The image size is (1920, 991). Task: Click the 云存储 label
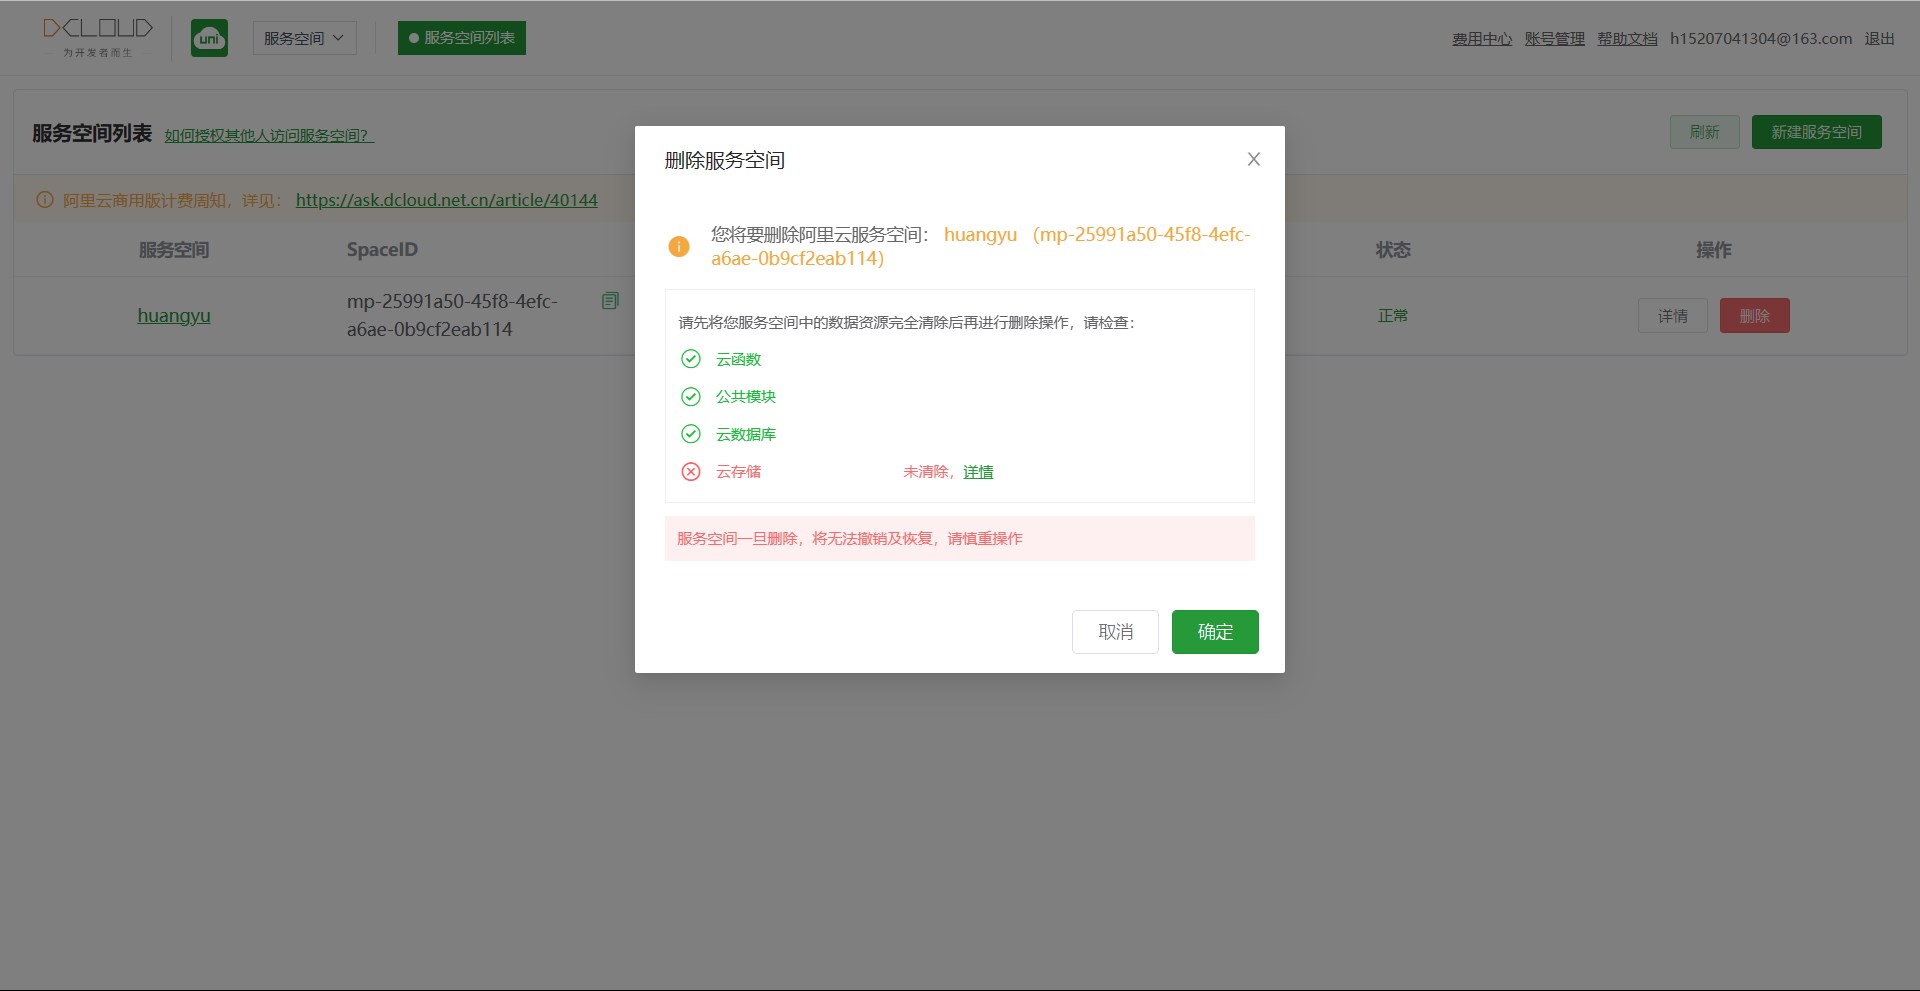coord(739,472)
